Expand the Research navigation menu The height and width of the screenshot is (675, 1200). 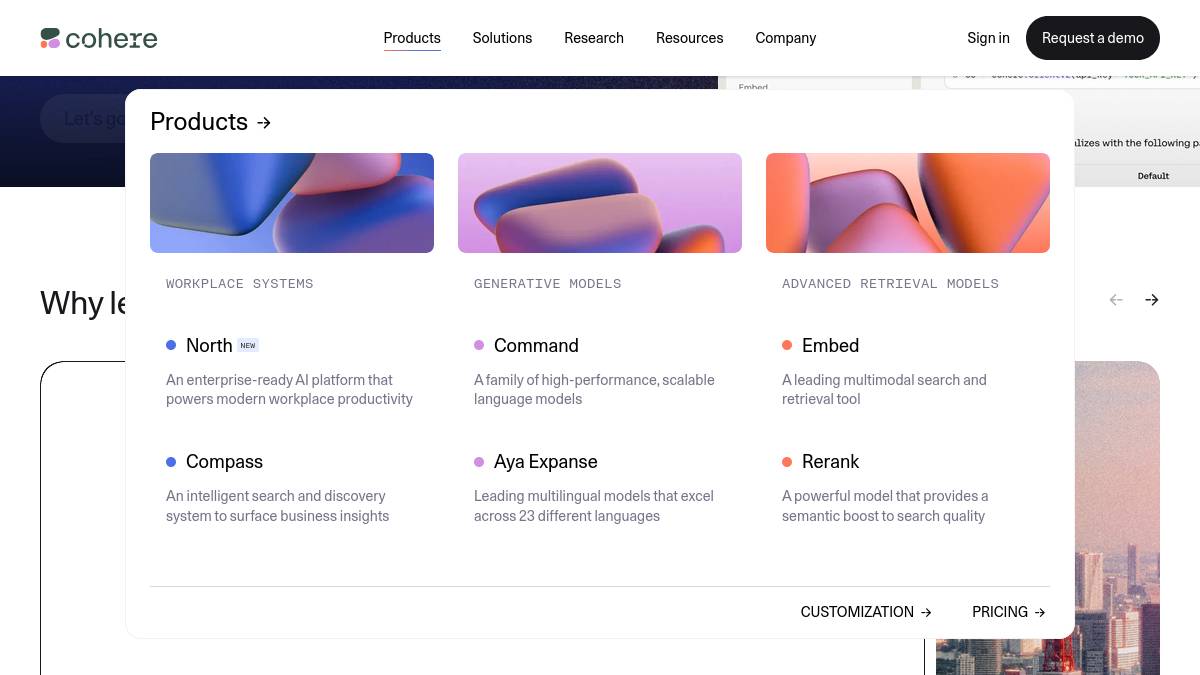[594, 38]
